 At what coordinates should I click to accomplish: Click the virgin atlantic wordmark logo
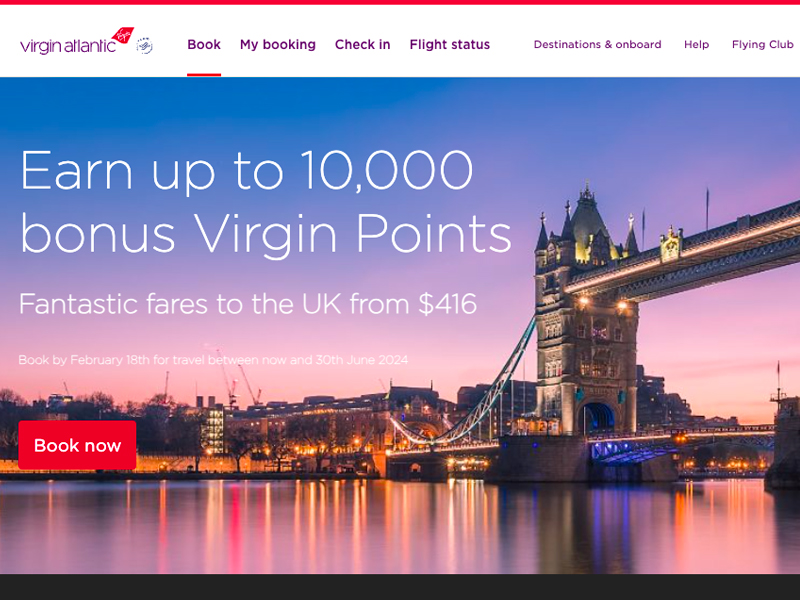pyautogui.click(x=68, y=46)
